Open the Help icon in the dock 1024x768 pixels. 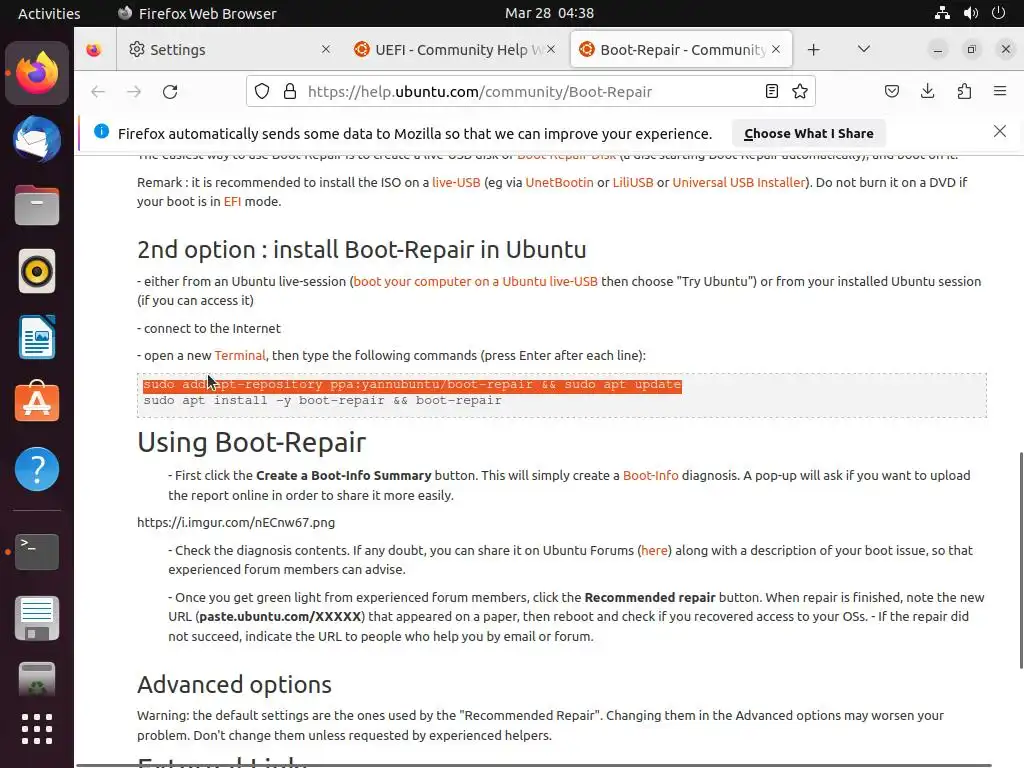coord(37,469)
